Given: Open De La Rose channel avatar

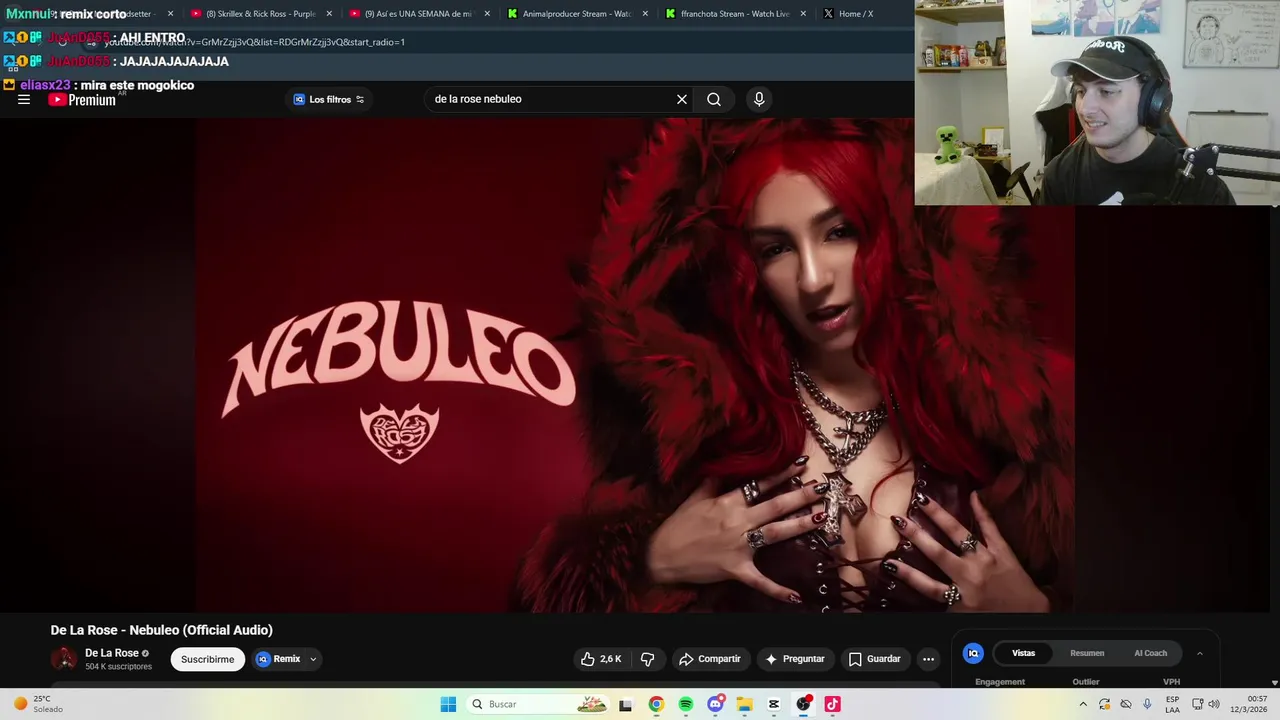Looking at the screenshot, I should pos(64,659).
